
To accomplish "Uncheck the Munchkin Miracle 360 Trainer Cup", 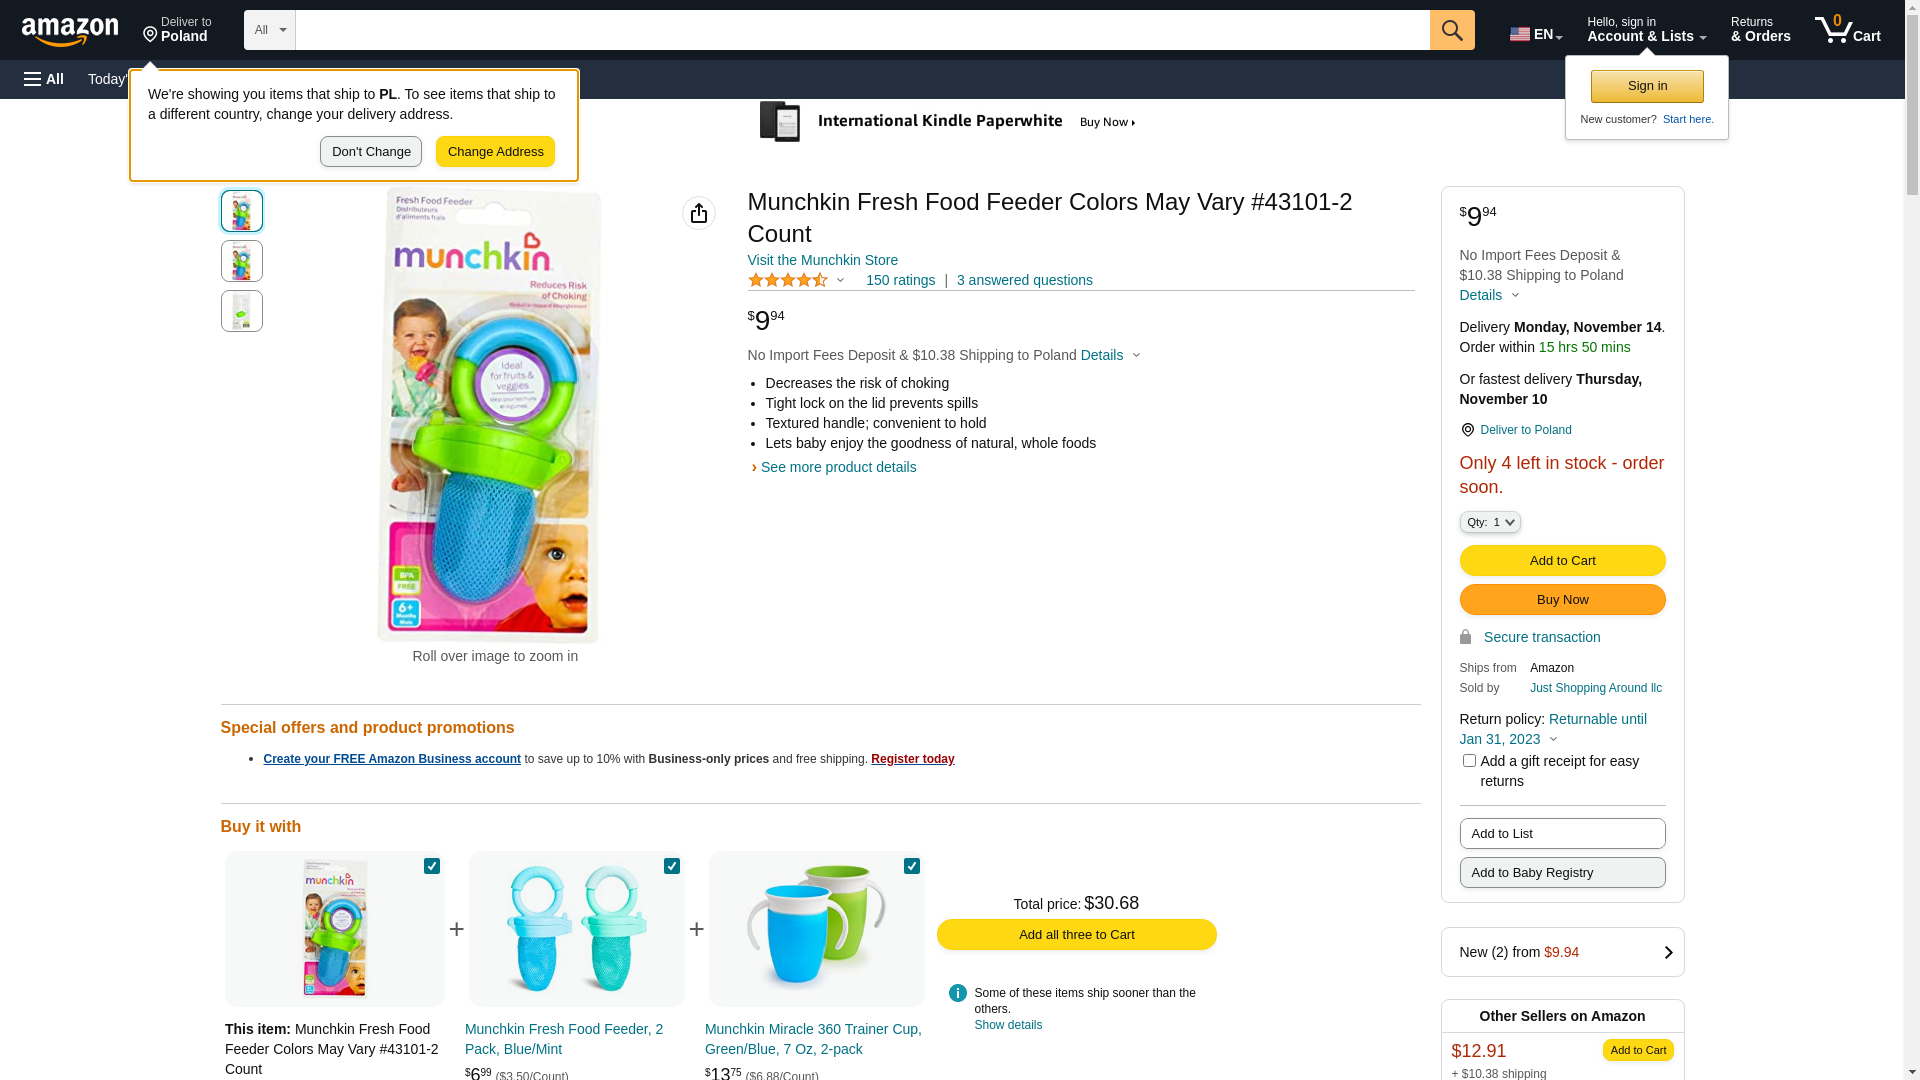I will [912, 866].
